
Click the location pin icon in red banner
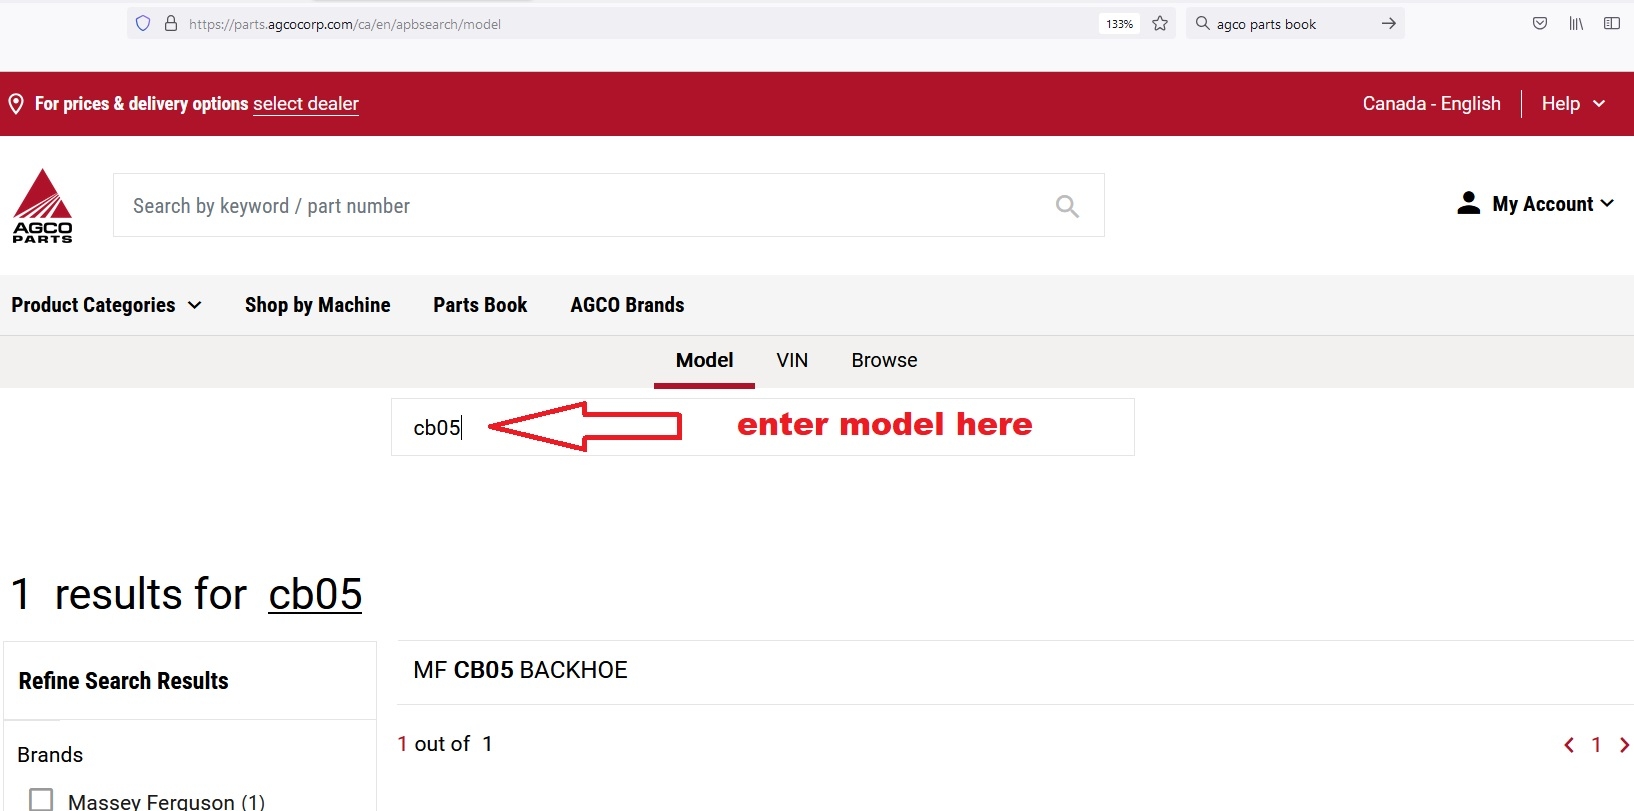tap(16, 104)
